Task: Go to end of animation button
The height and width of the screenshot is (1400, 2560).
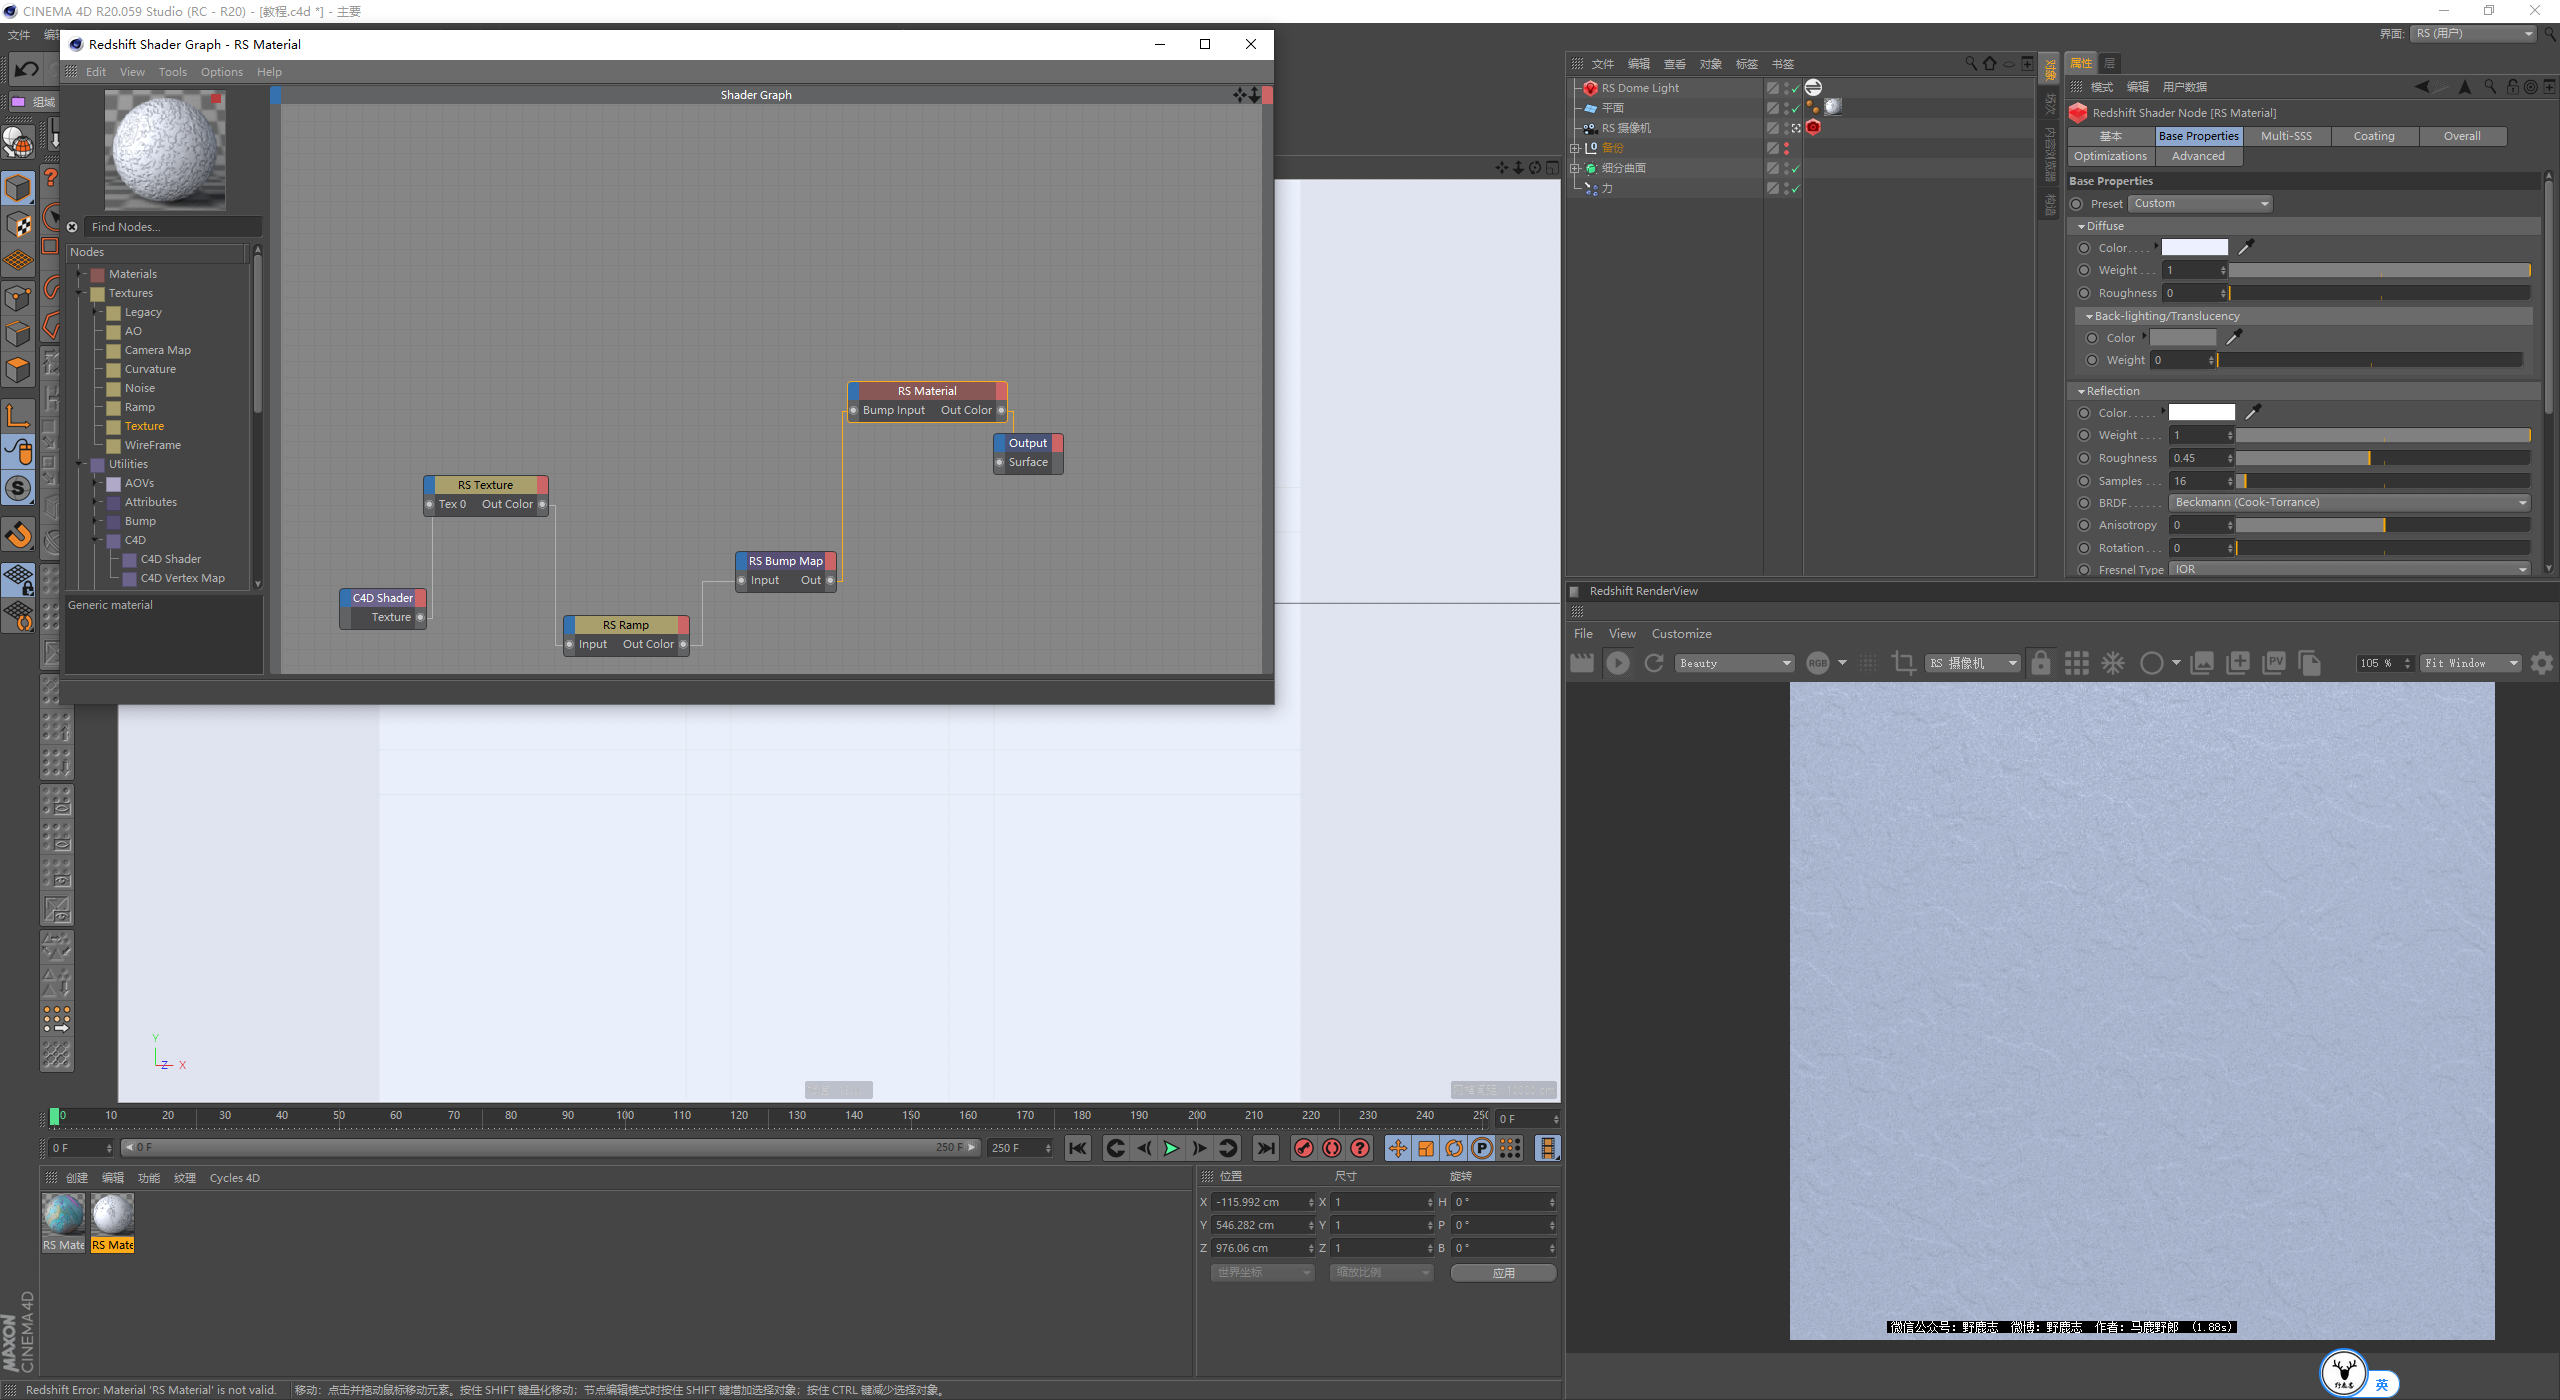Action: [x=1266, y=1148]
